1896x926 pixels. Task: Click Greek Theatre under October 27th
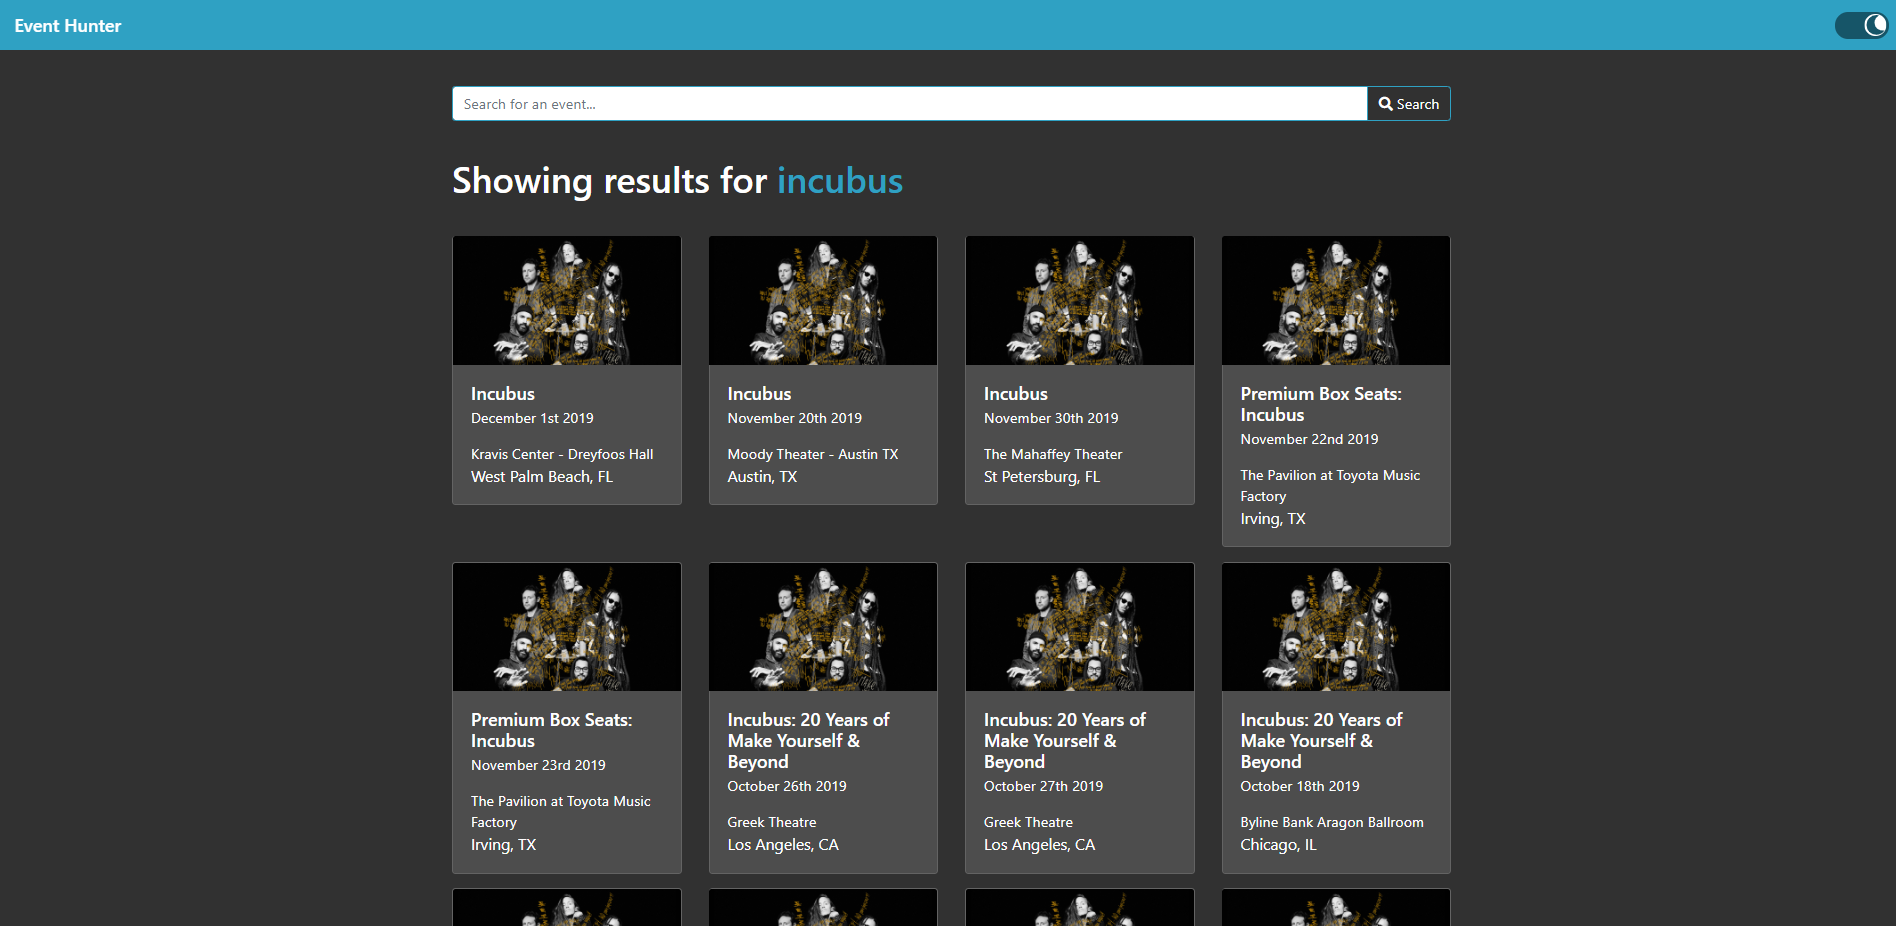click(1028, 822)
